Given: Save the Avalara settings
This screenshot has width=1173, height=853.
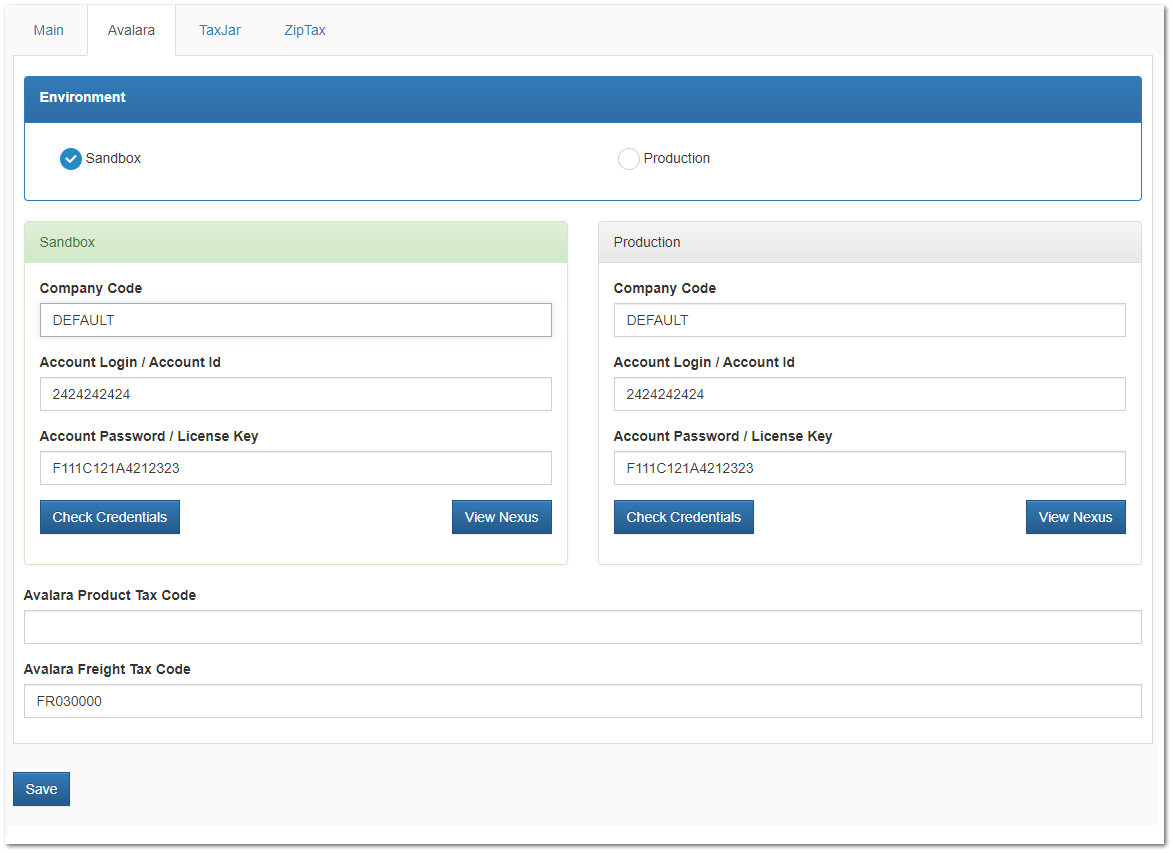Looking at the screenshot, I should pyautogui.click(x=41, y=789).
